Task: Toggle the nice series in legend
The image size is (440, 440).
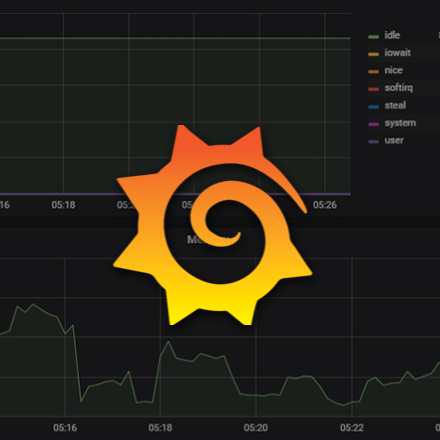Action: point(393,70)
